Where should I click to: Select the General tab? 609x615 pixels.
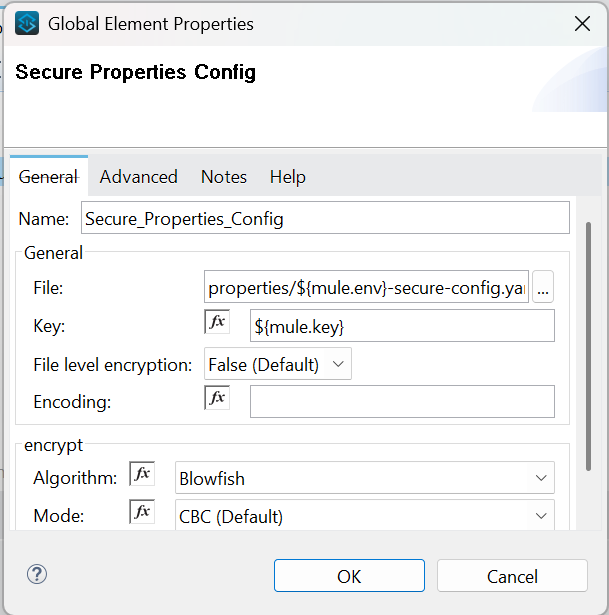point(48,177)
